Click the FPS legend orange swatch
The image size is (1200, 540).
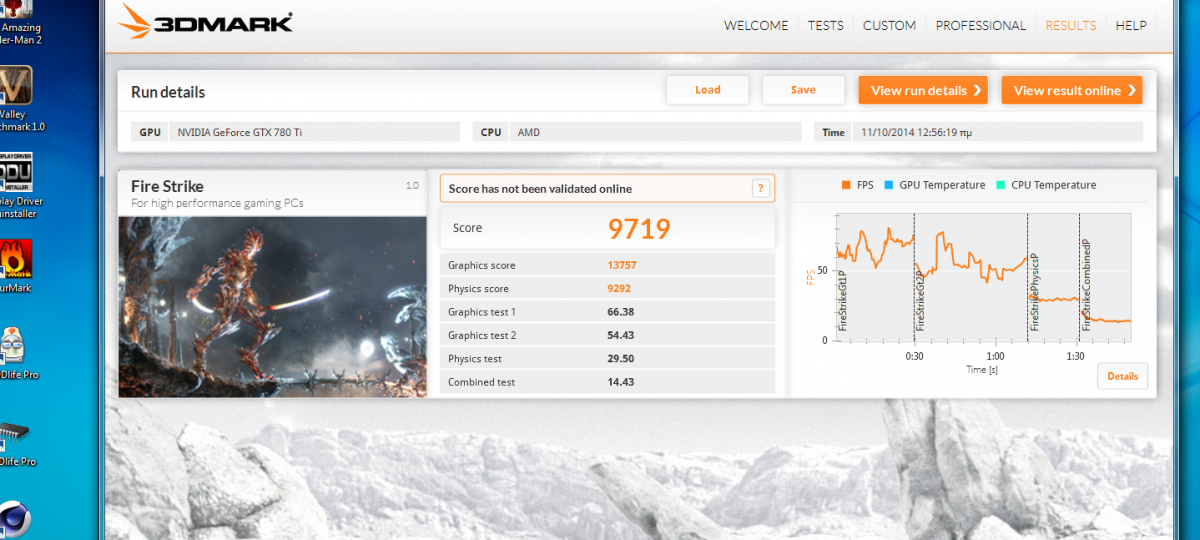(x=846, y=185)
